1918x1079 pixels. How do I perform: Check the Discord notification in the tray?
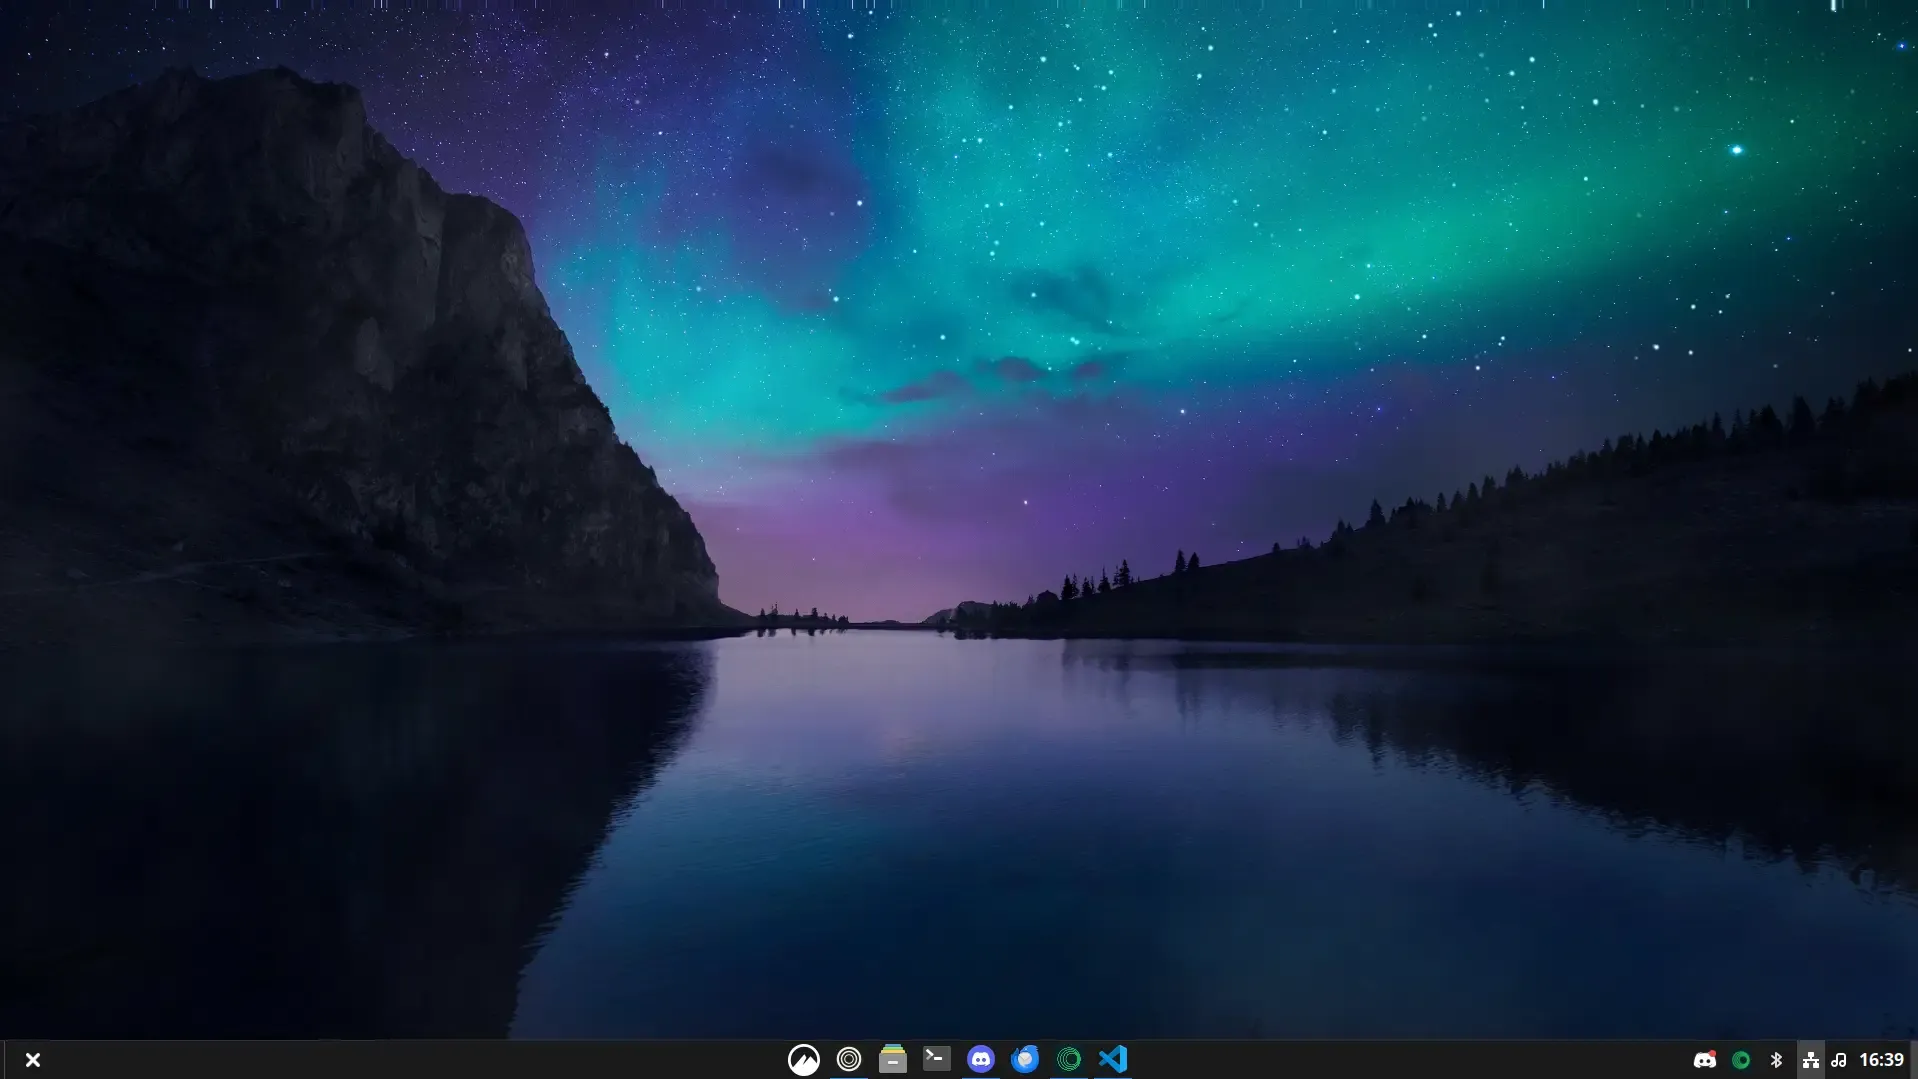pyautogui.click(x=1707, y=1060)
